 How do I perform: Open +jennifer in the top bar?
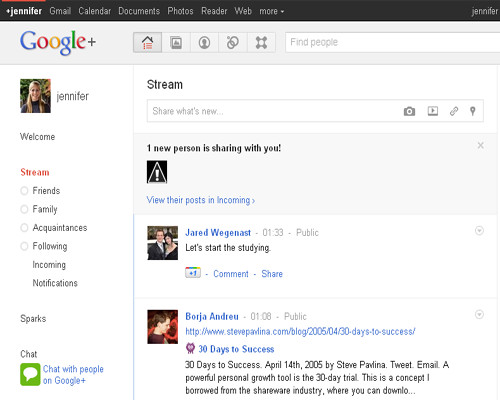click(x=24, y=11)
